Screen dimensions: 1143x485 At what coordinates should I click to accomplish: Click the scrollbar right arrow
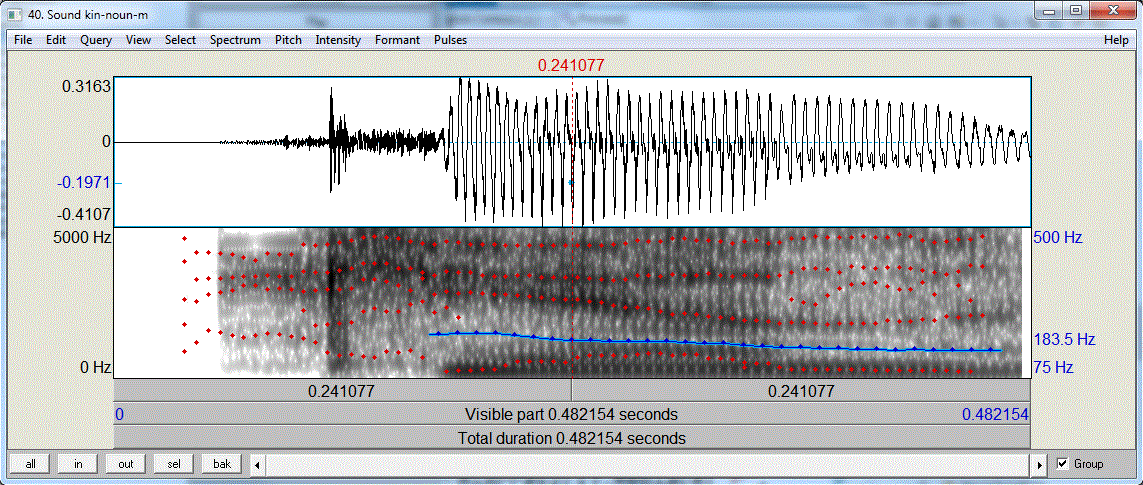click(1040, 464)
